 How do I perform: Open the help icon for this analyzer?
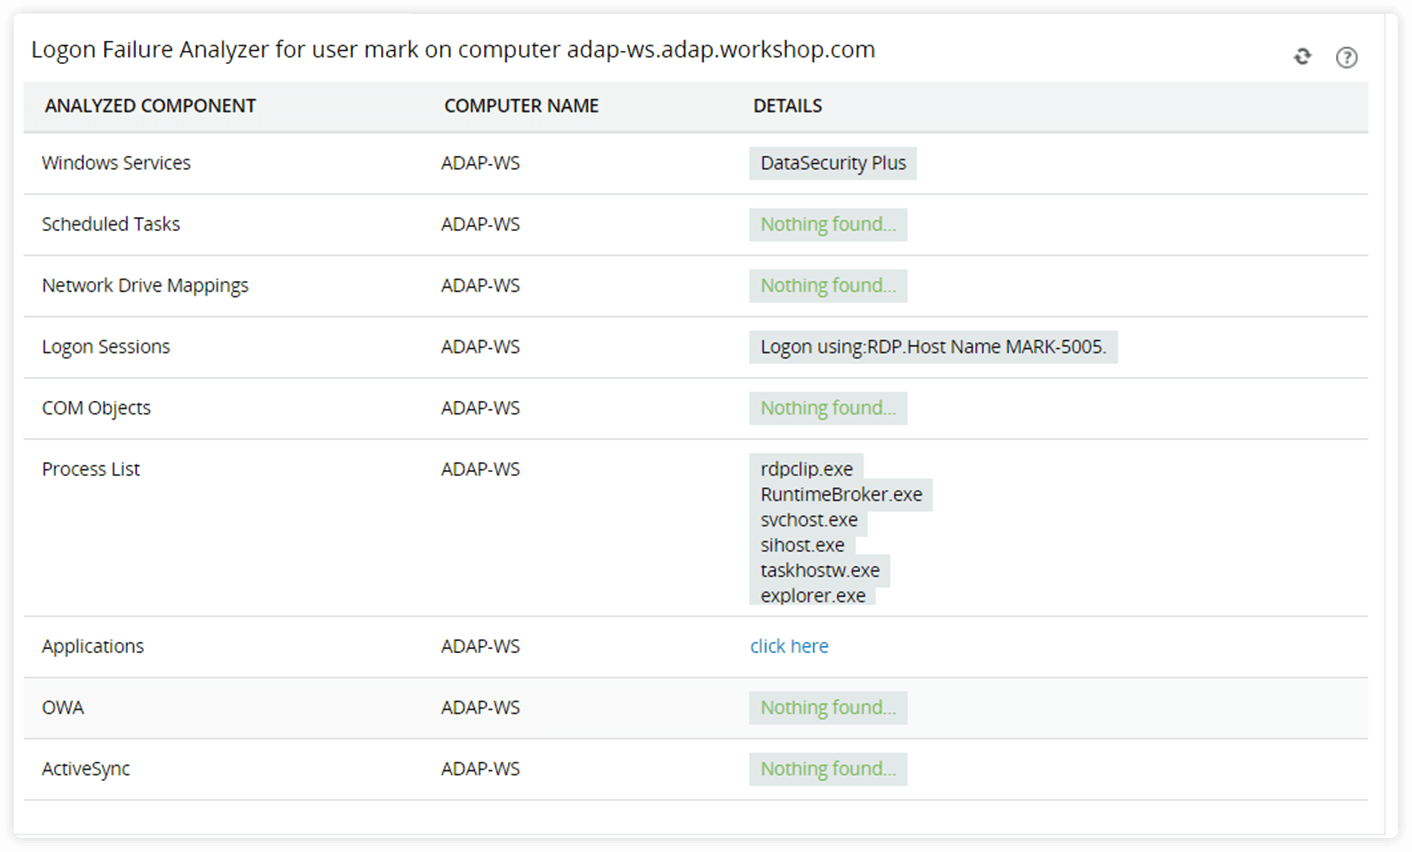1347,57
